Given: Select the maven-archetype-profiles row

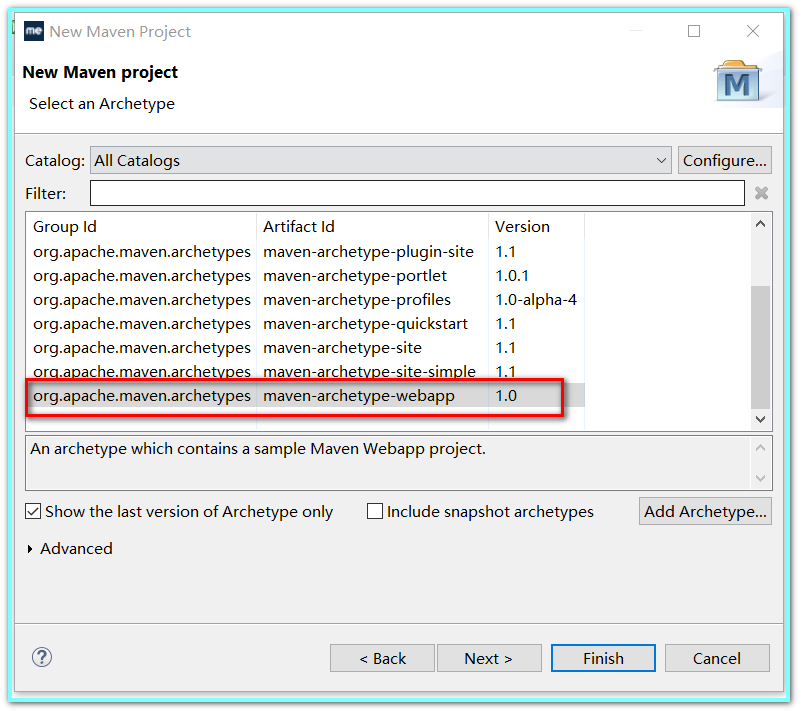Looking at the screenshot, I should [x=305, y=300].
